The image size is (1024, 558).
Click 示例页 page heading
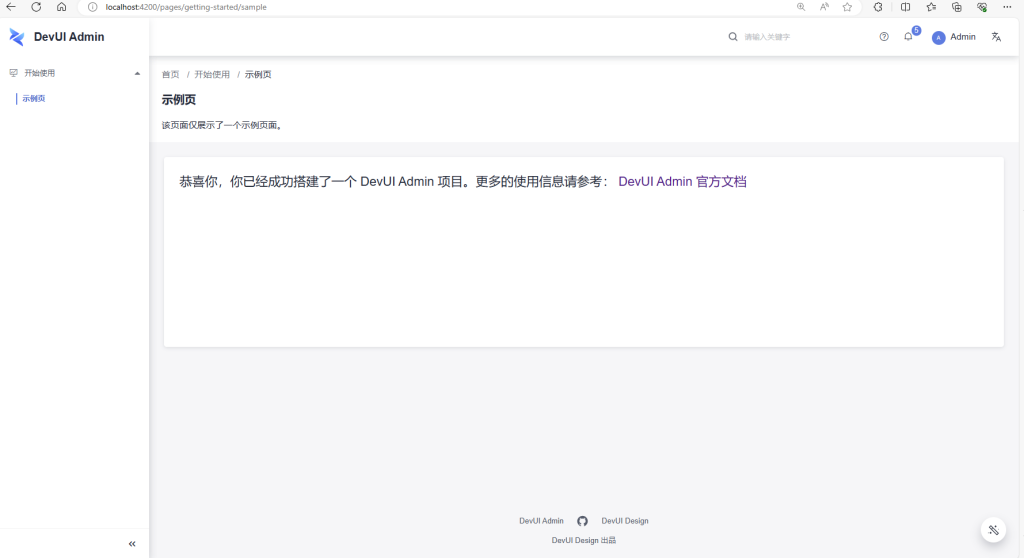tap(179, 100)
